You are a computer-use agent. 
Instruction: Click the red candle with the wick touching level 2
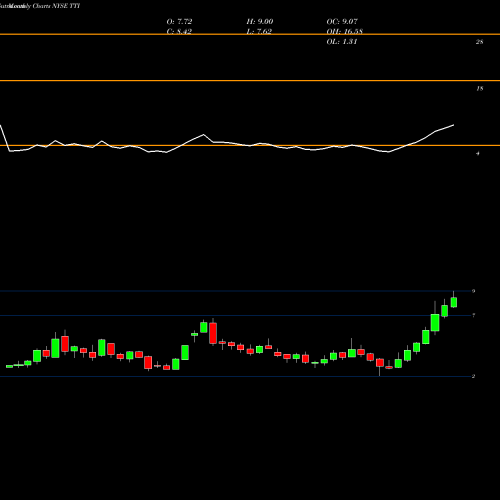(x=380, y=363)
